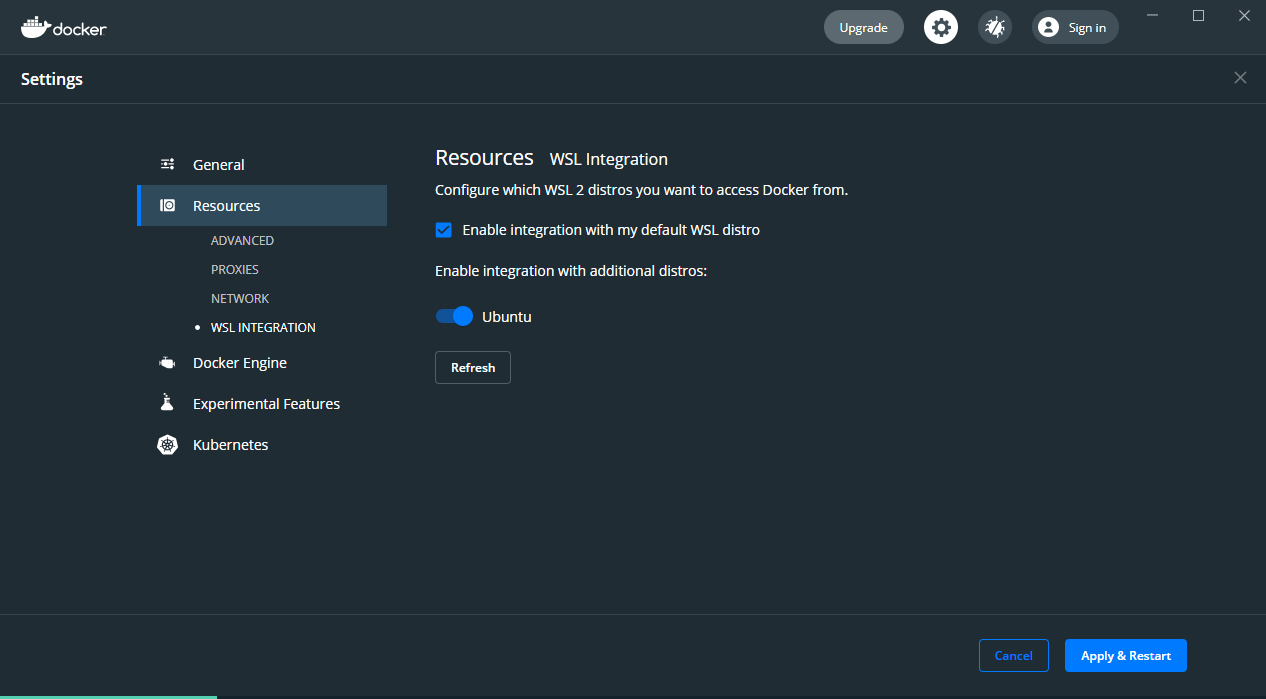Click the Cancel button
The height and width of the screenshot is (699, 1266).
pyautogui.click(x=1013, y=656)
